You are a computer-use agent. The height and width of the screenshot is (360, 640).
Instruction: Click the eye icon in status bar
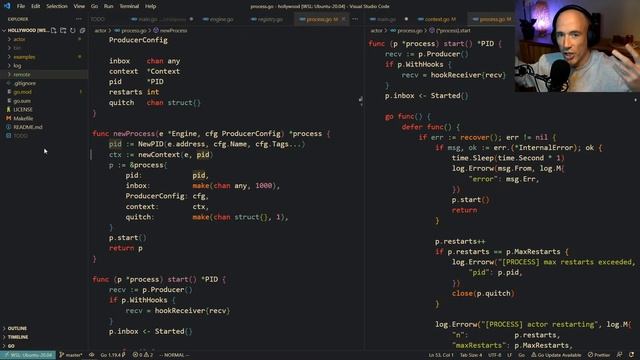91,355
